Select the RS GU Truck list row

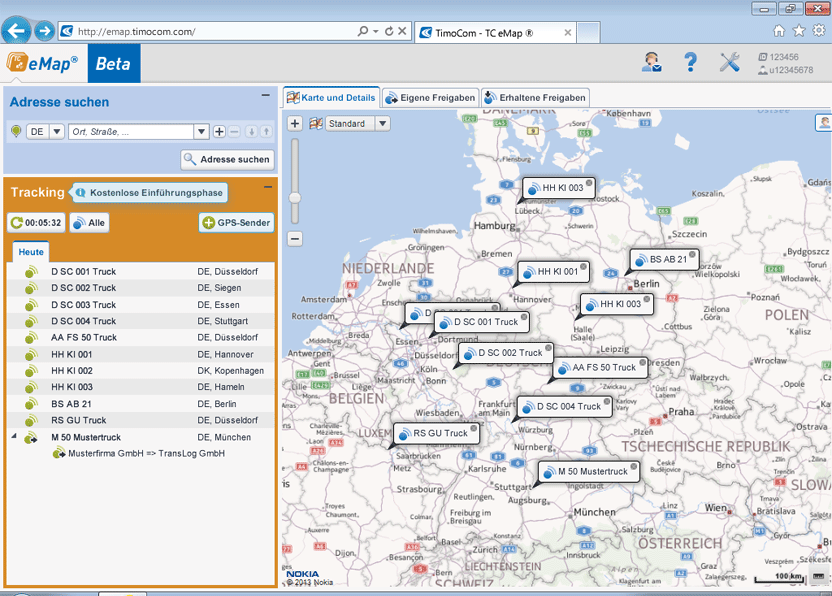(x=141, y=420)
